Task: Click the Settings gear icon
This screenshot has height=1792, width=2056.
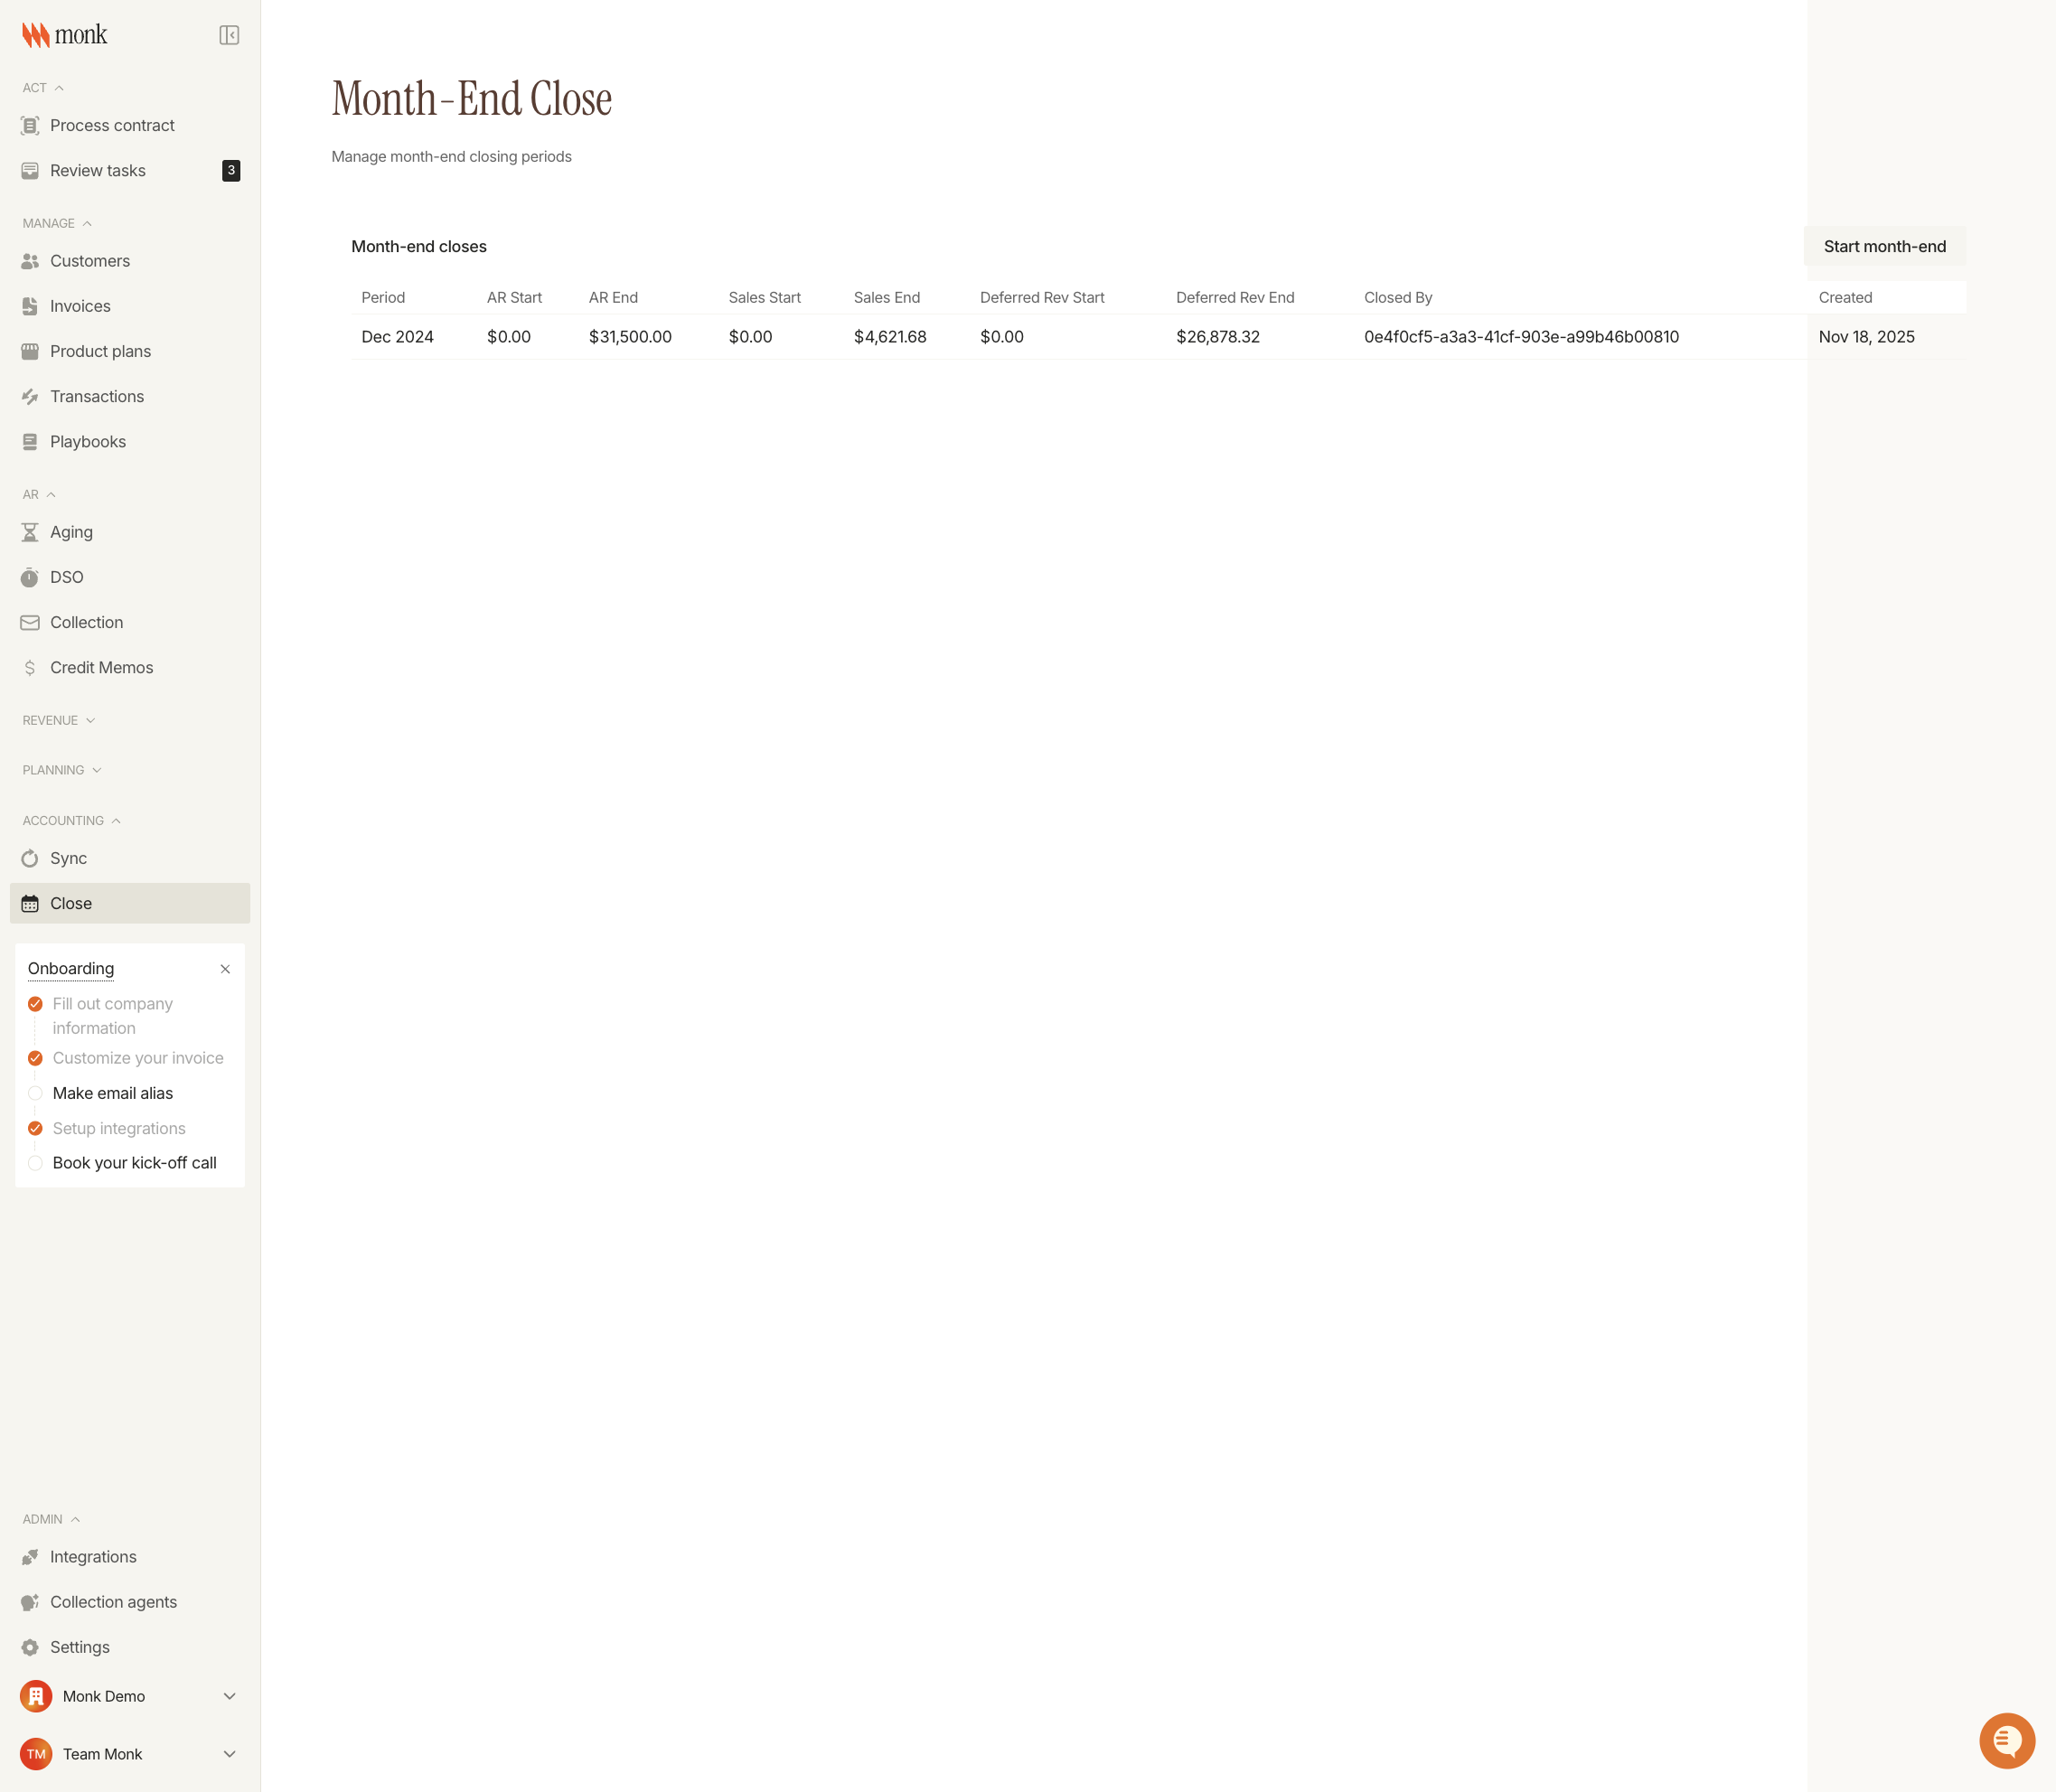Action: [30, 1647]
